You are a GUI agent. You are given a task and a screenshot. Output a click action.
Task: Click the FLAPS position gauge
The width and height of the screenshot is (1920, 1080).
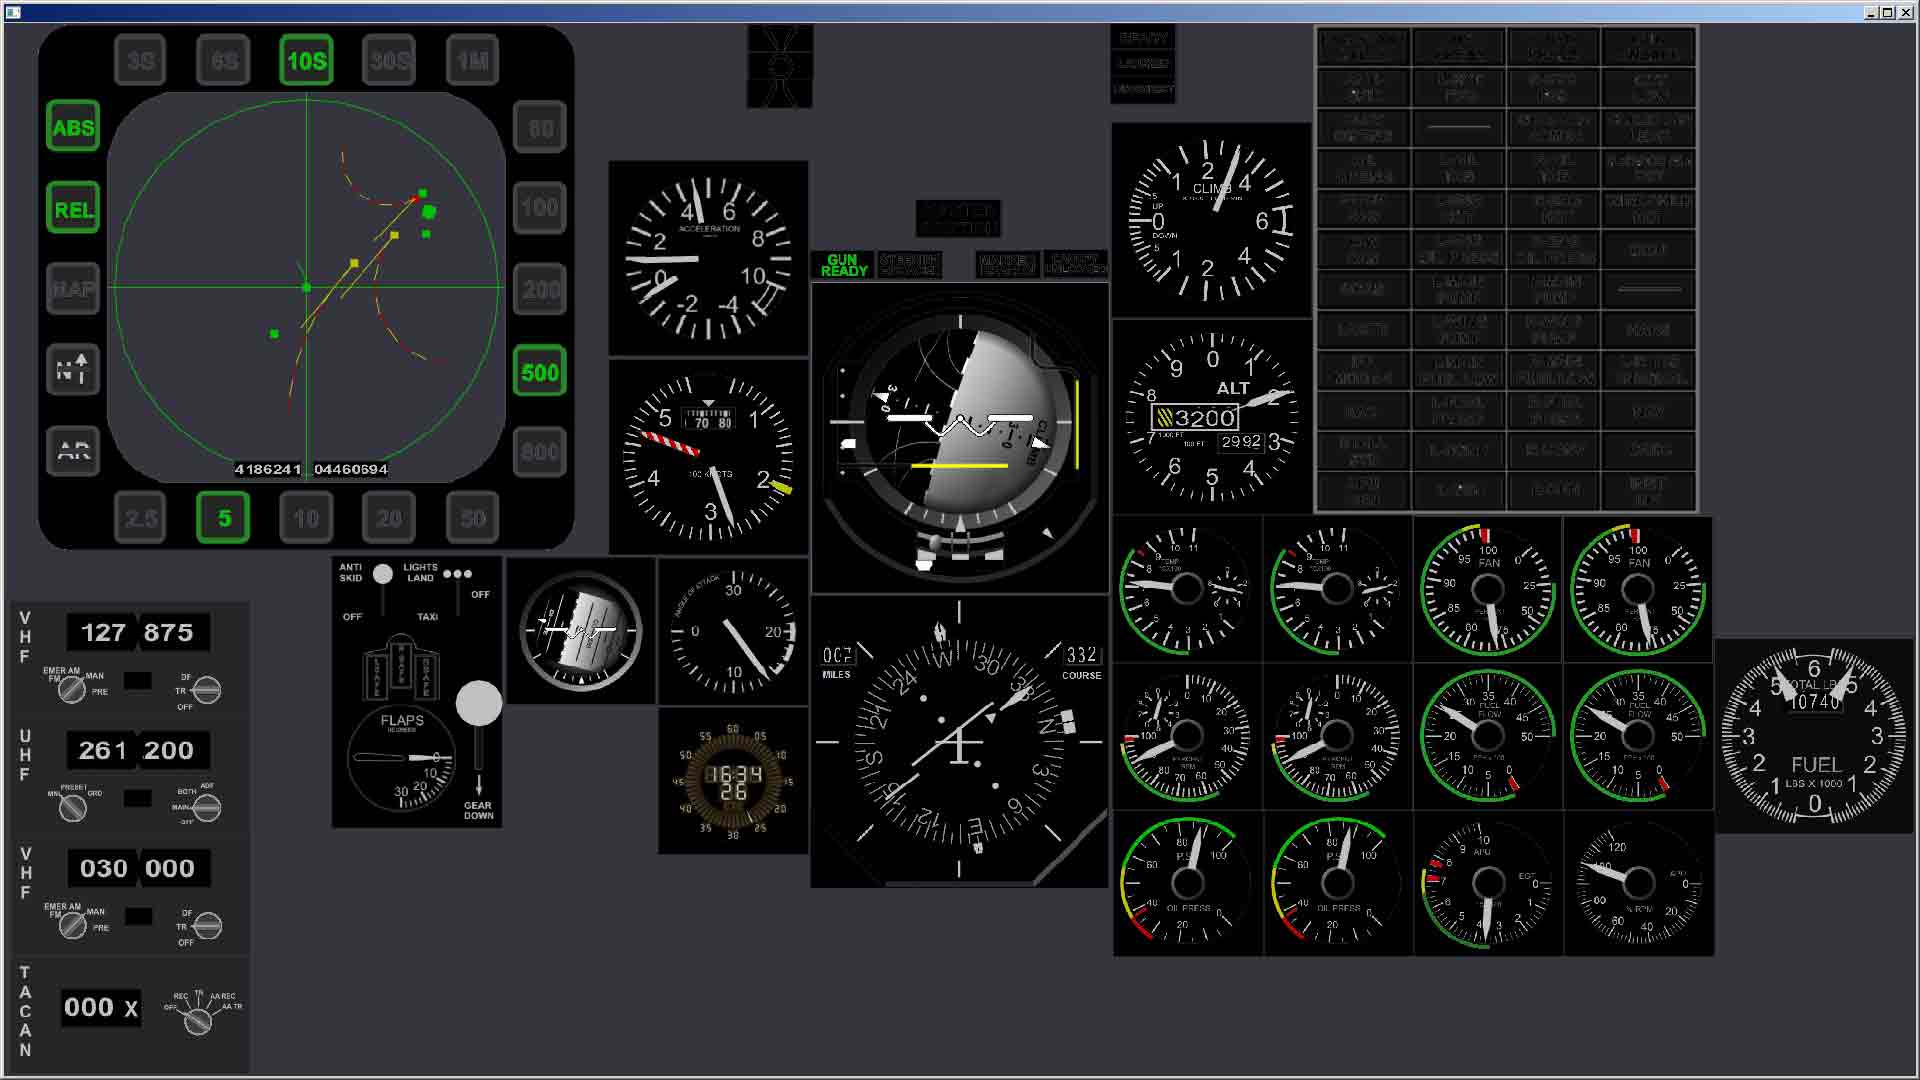point(402,760)
